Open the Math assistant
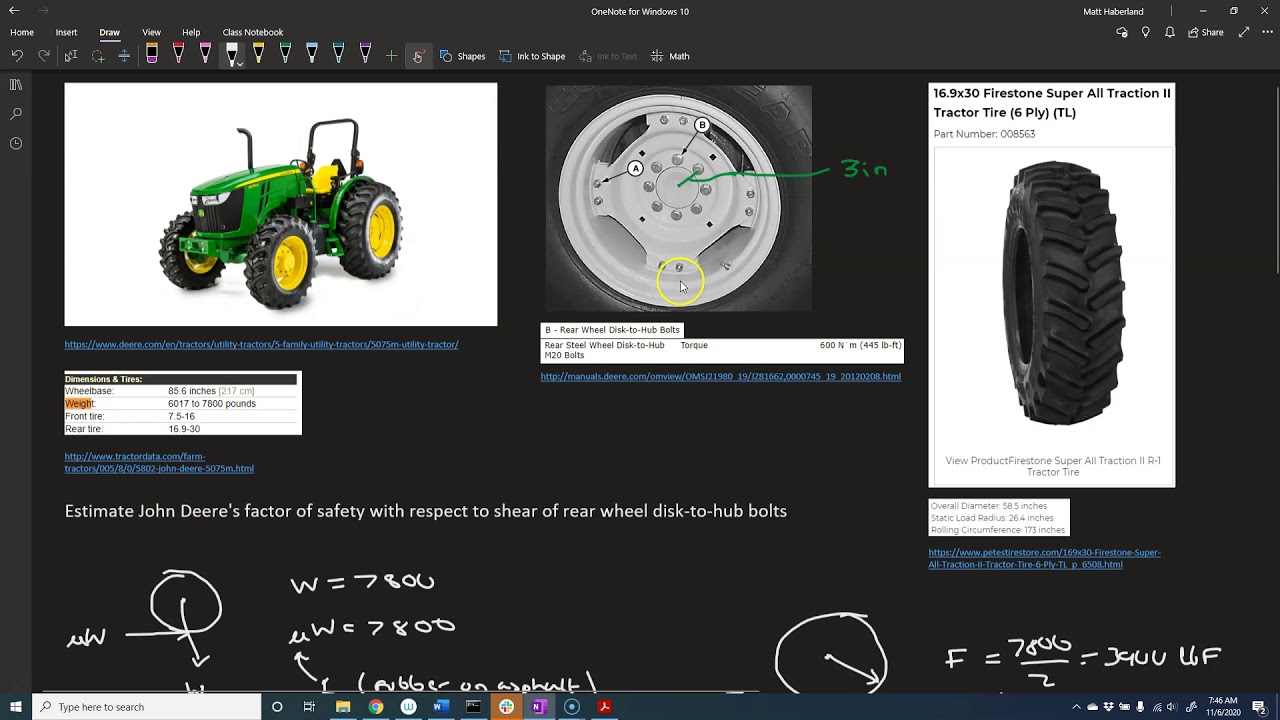Image resolution: width=1280 pixels, height=720 pixels. (x=670, y=56)
